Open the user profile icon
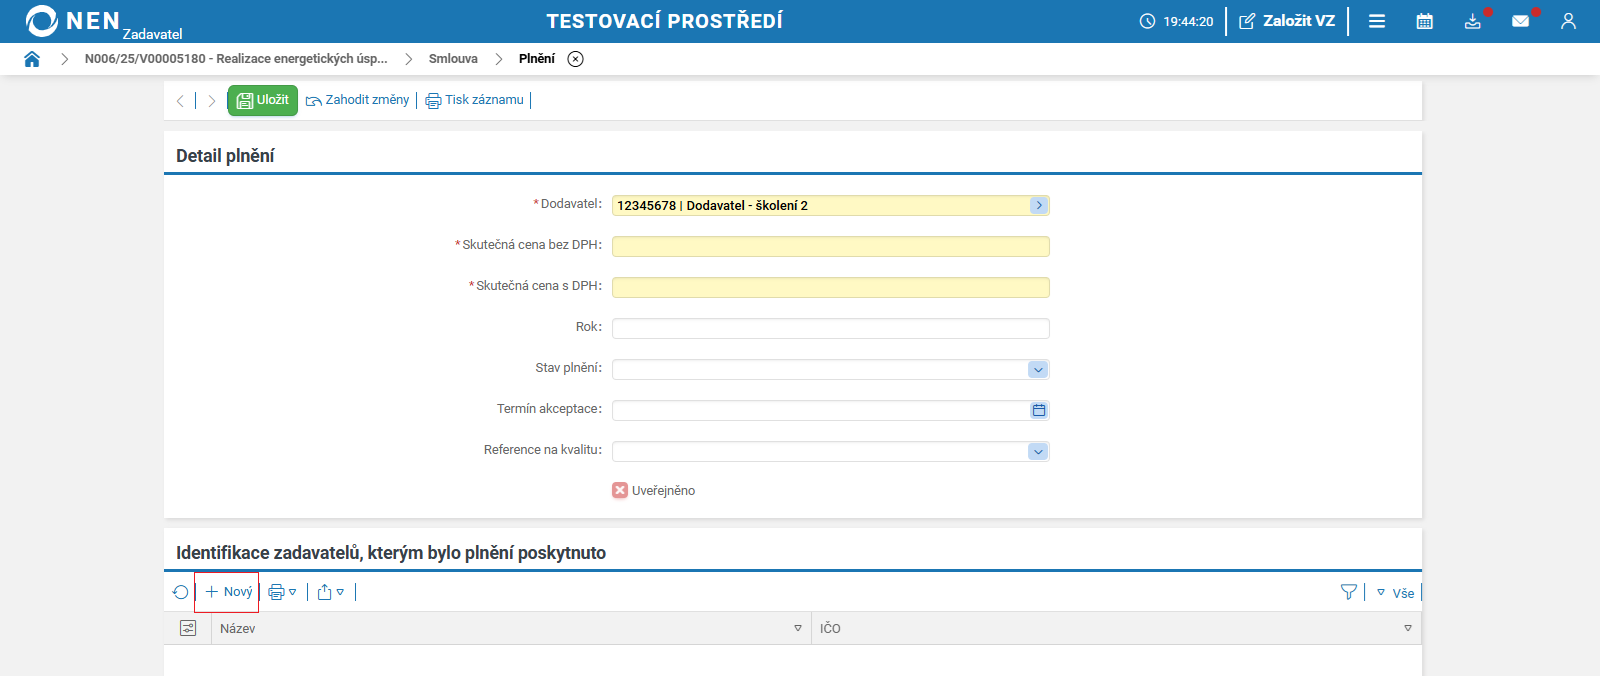 pyautogui.click(x=1568, y=21)
